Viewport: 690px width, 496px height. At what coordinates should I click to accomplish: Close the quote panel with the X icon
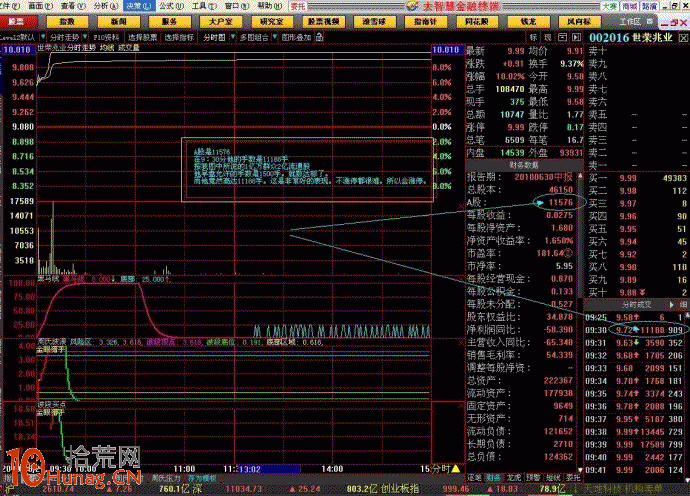(683, 38)
